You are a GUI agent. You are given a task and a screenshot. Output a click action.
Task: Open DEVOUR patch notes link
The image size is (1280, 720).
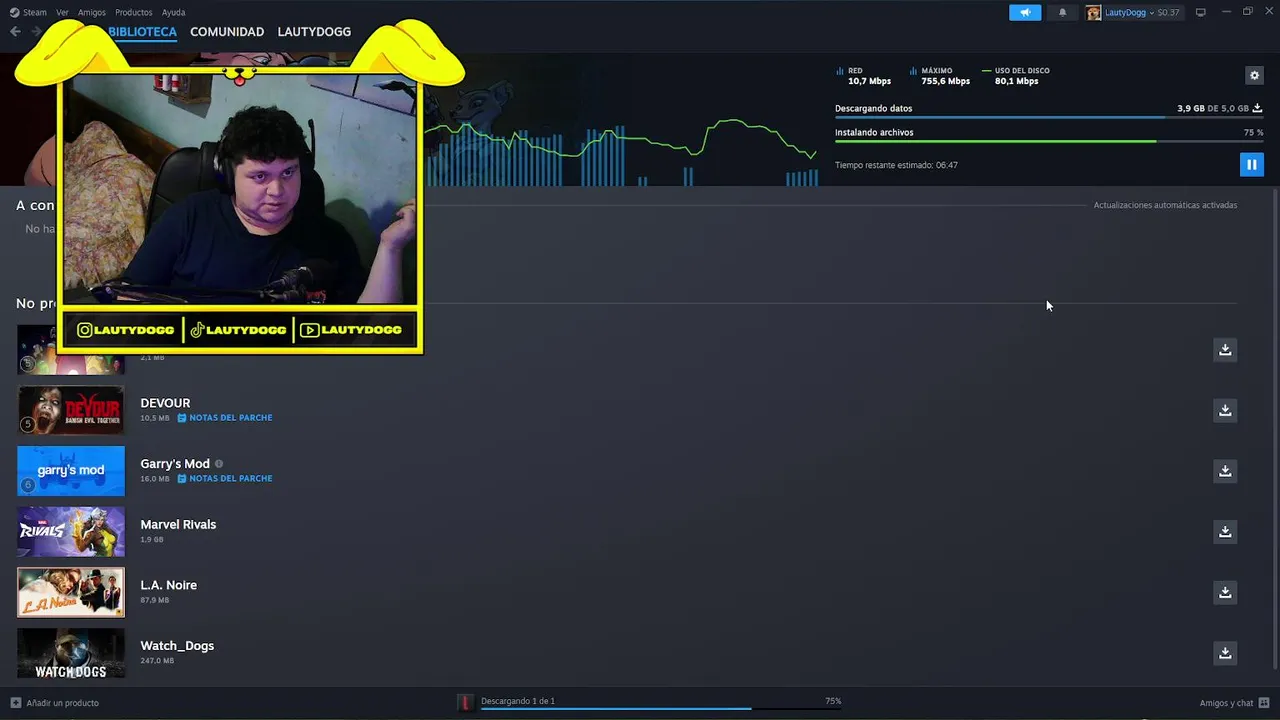coord(225,418)
